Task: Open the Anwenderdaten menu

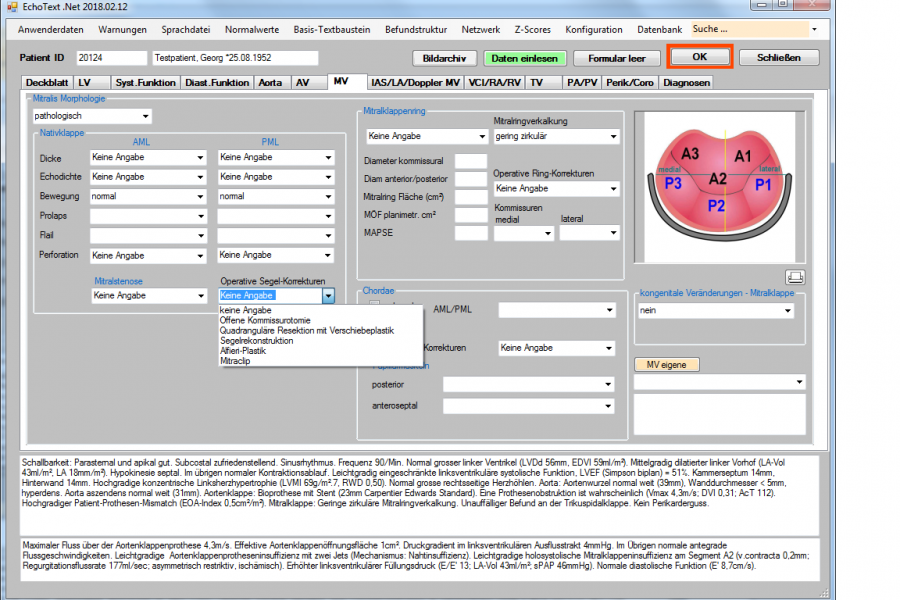Action: pos(51,30)
